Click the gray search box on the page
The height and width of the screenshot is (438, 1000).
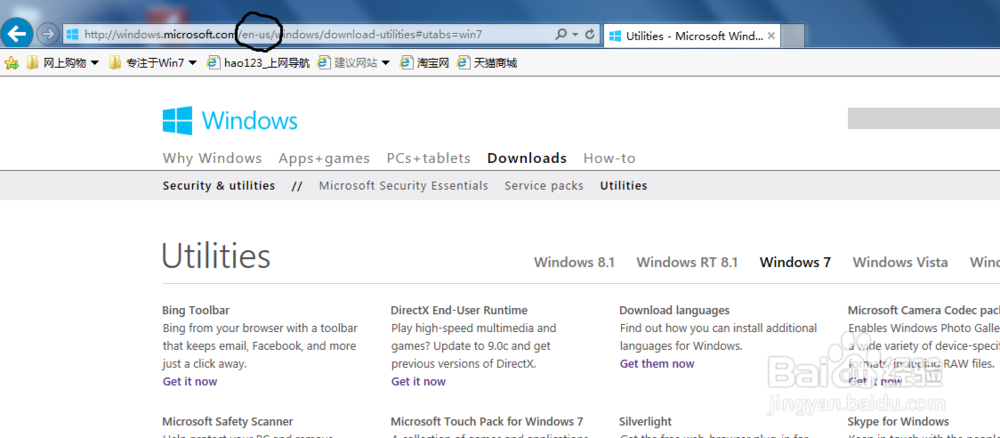[923, 119]
